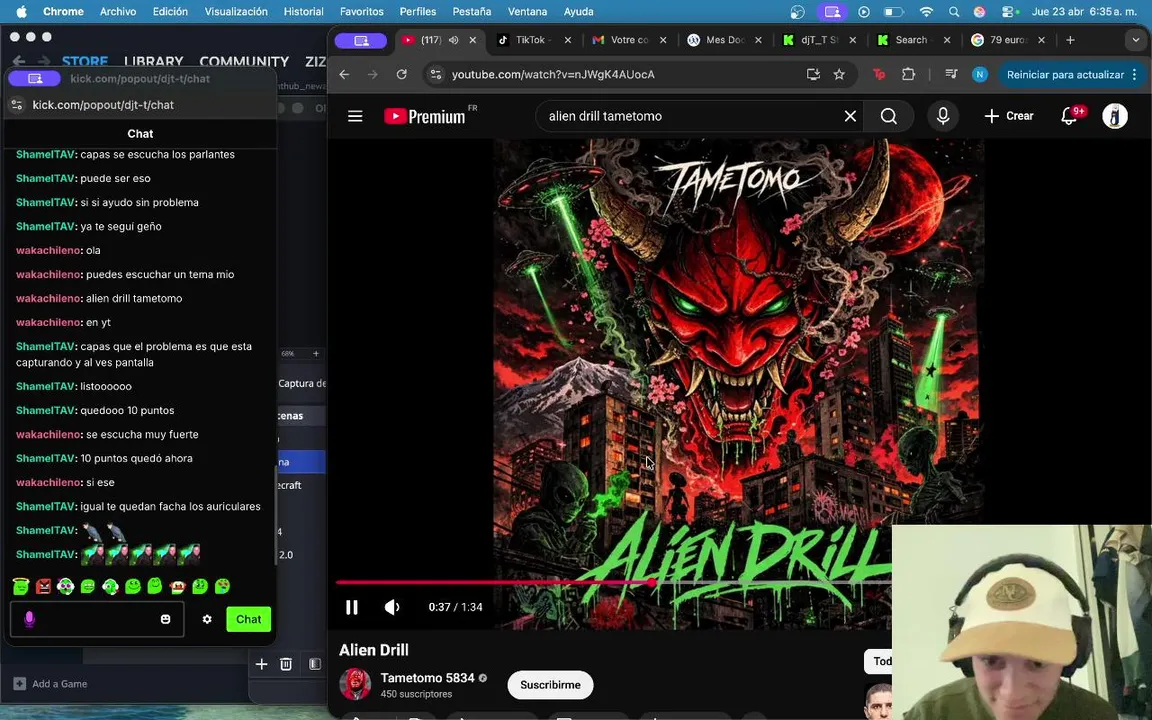Mute the YouTube video volume
Viewport: 1152px width, 720px height.
click(x=392, y=607)
